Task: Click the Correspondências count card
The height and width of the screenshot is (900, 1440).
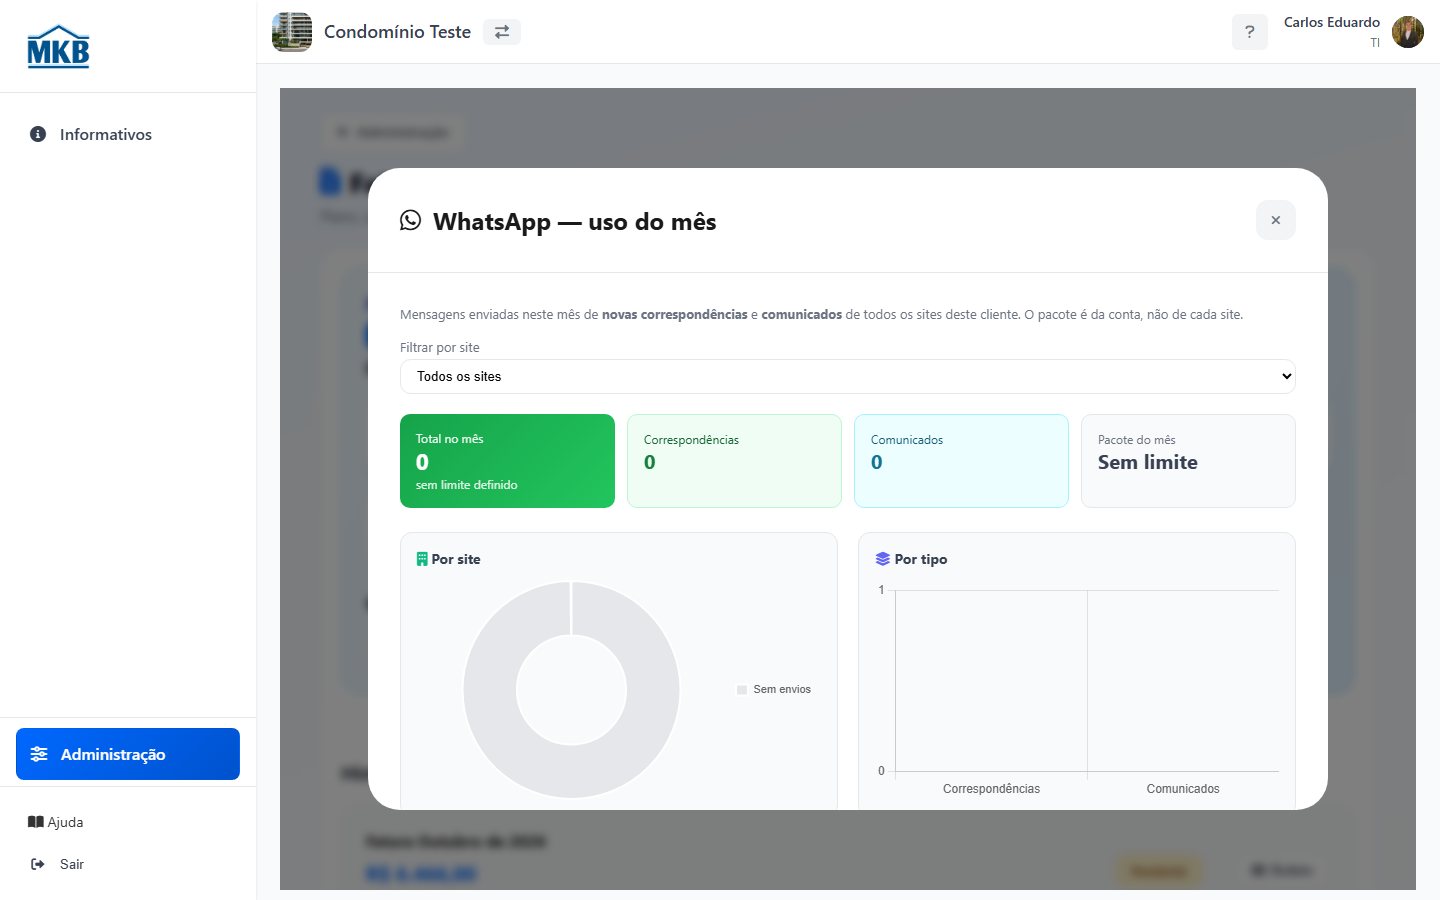Action: pos(734,461)
